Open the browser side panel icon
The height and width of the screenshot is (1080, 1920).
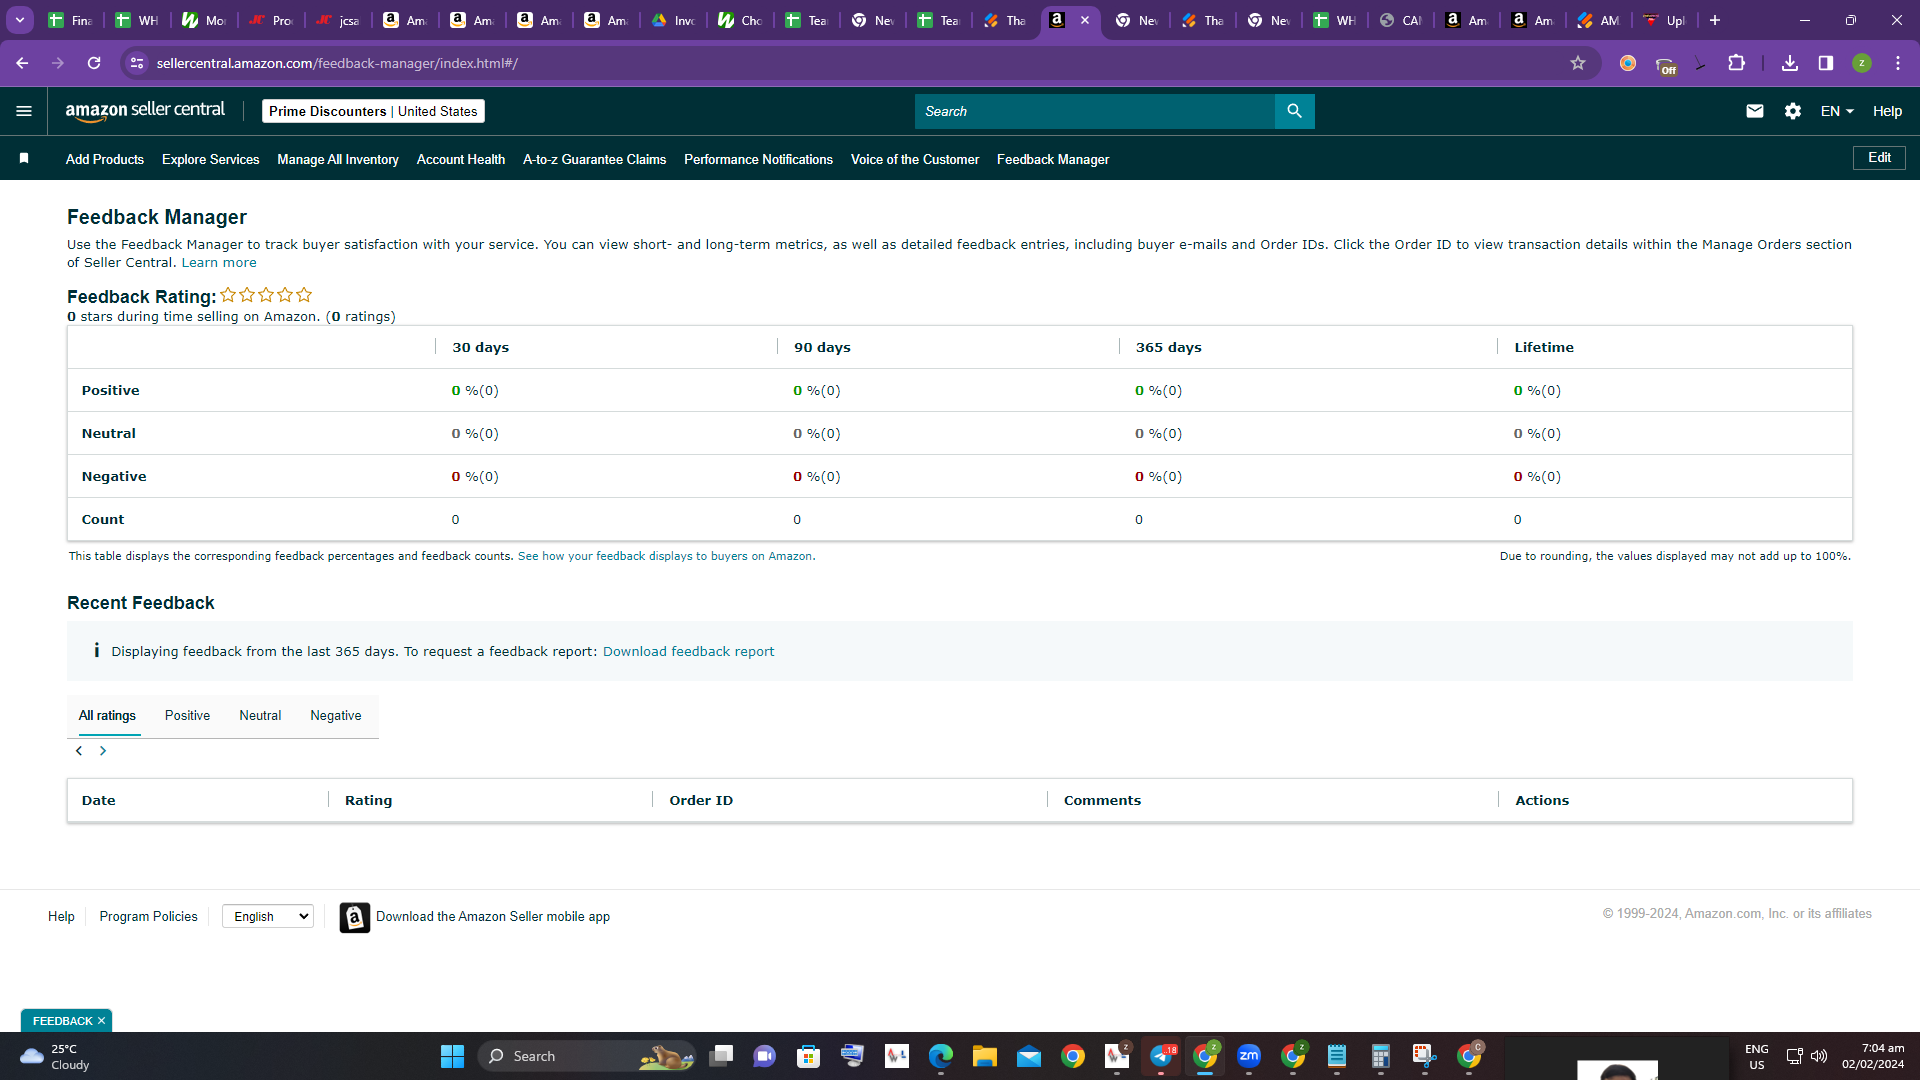pyautogui.click(x=1826, y=63)
